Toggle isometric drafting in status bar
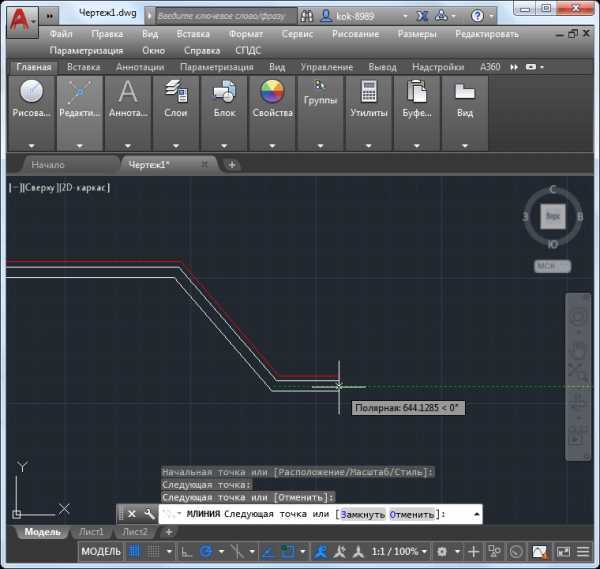600x569 pixels. pos(237,551)
